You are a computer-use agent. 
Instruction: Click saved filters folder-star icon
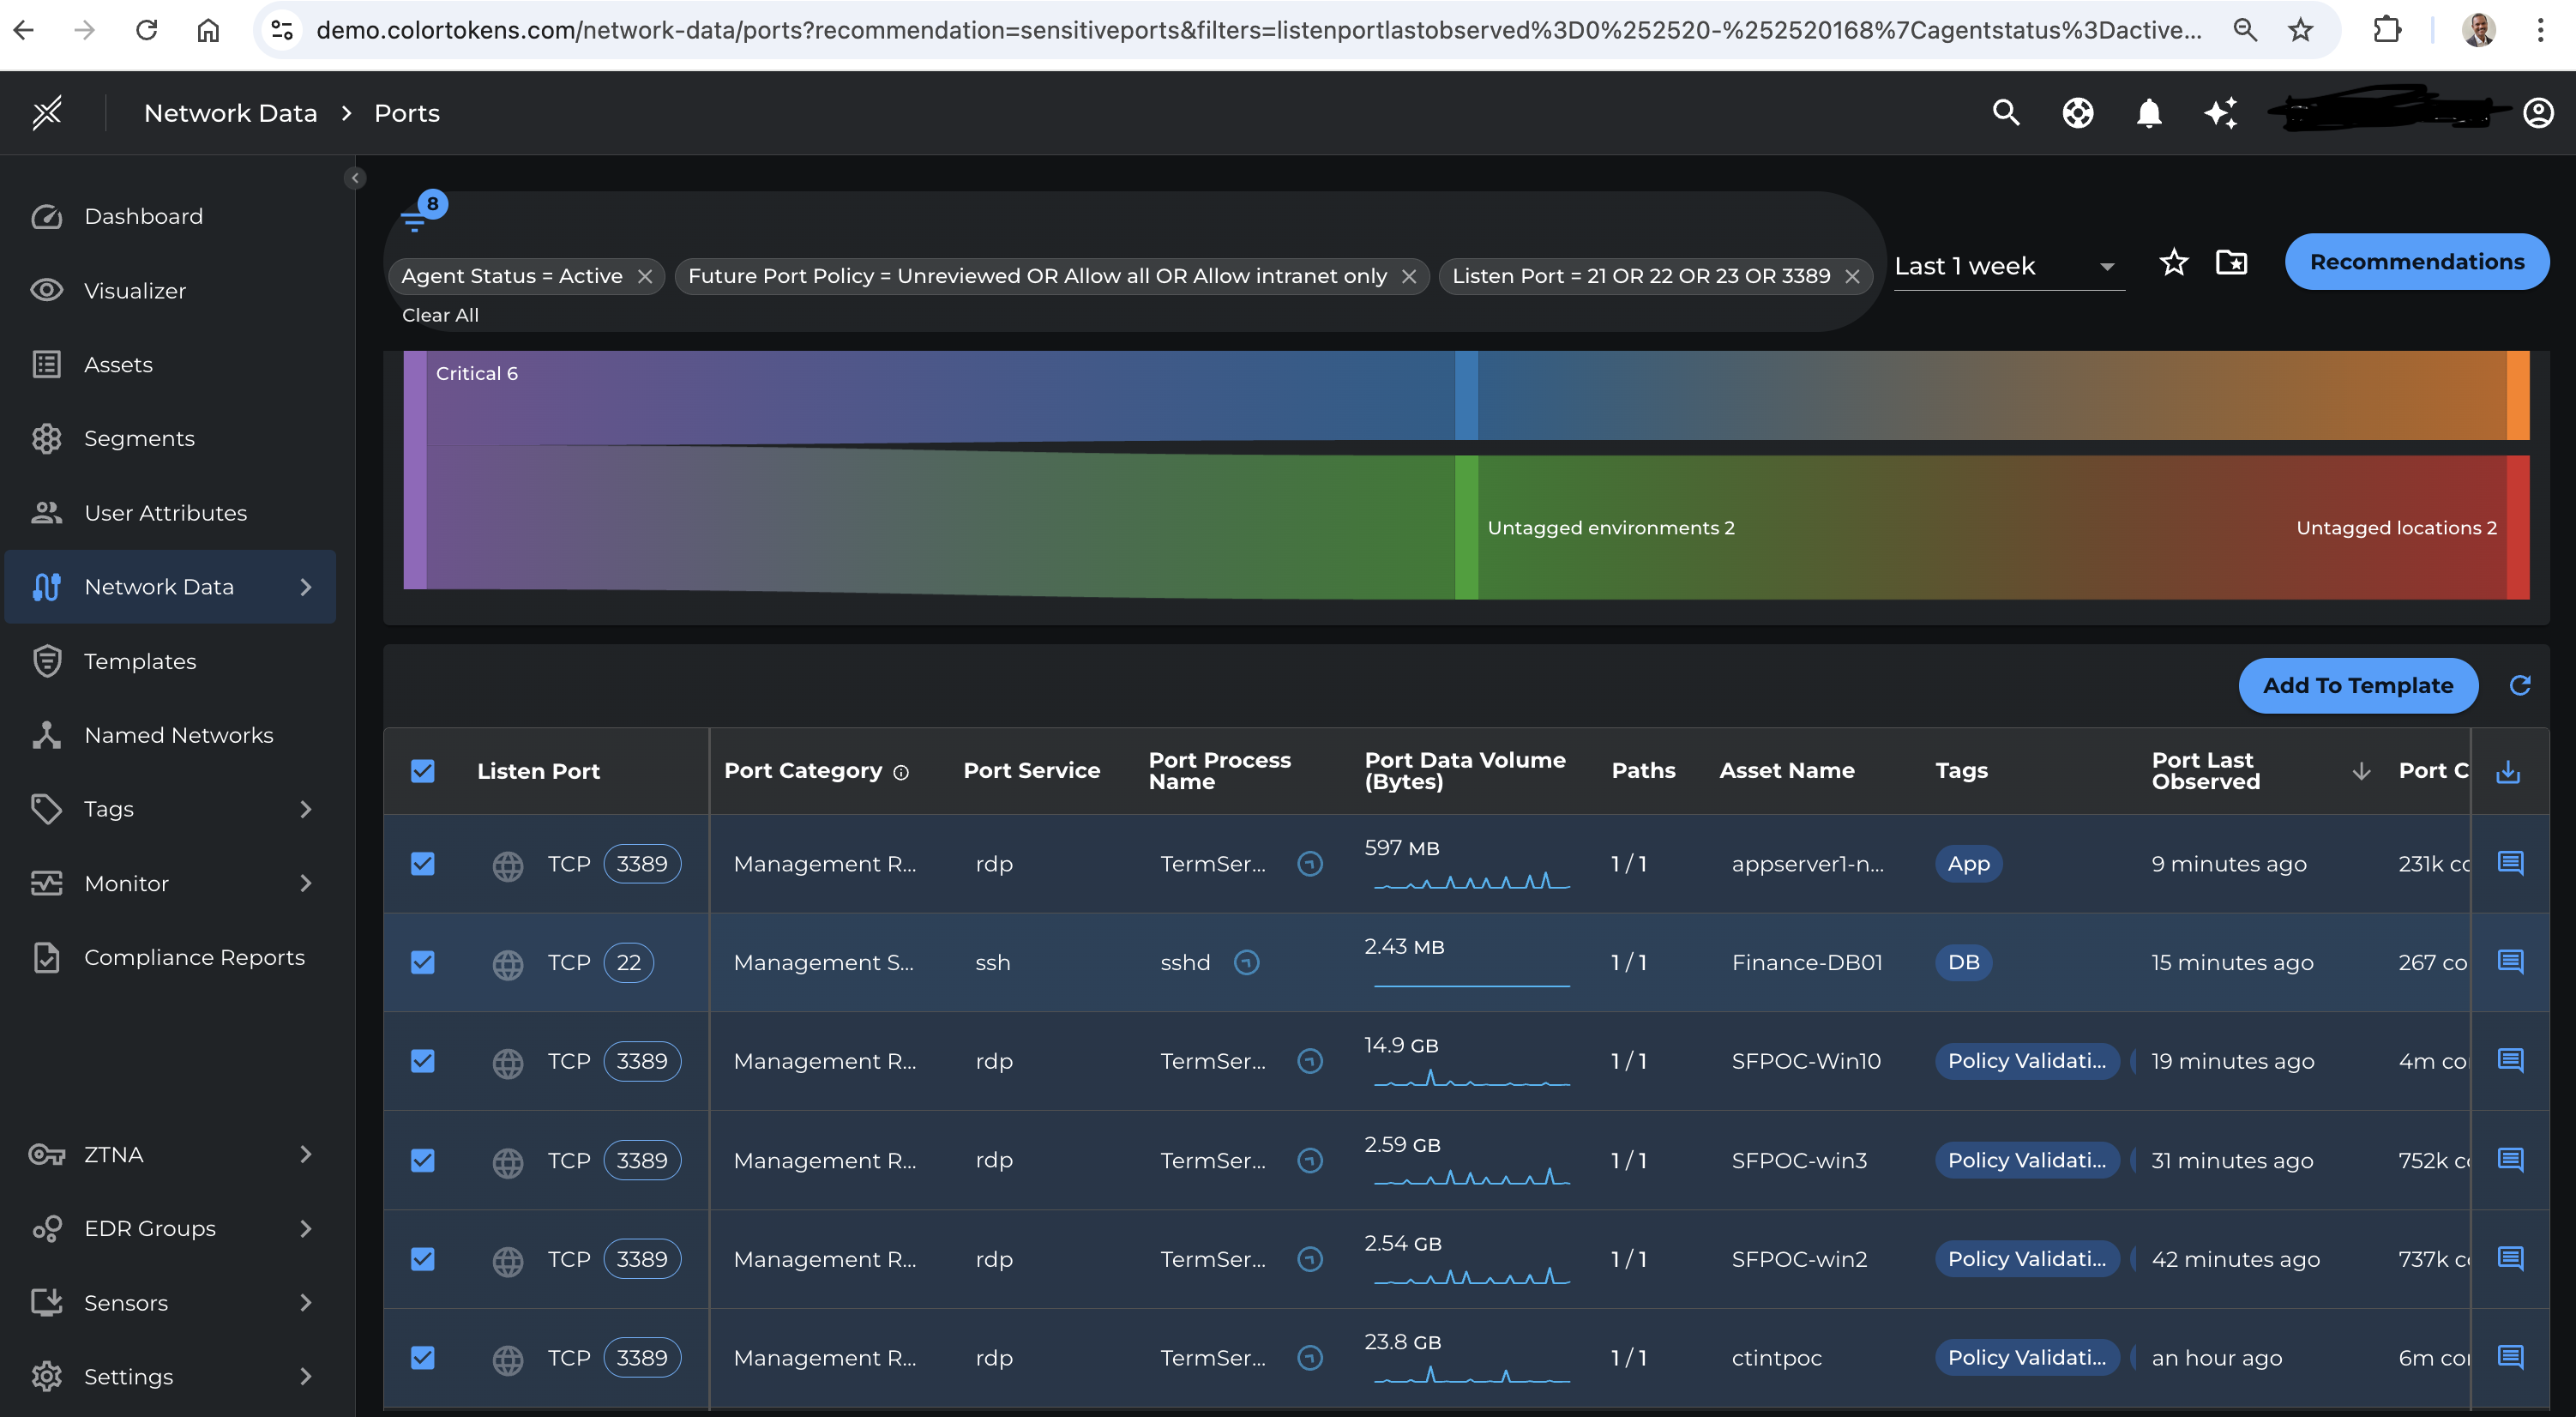point(2231,263)
